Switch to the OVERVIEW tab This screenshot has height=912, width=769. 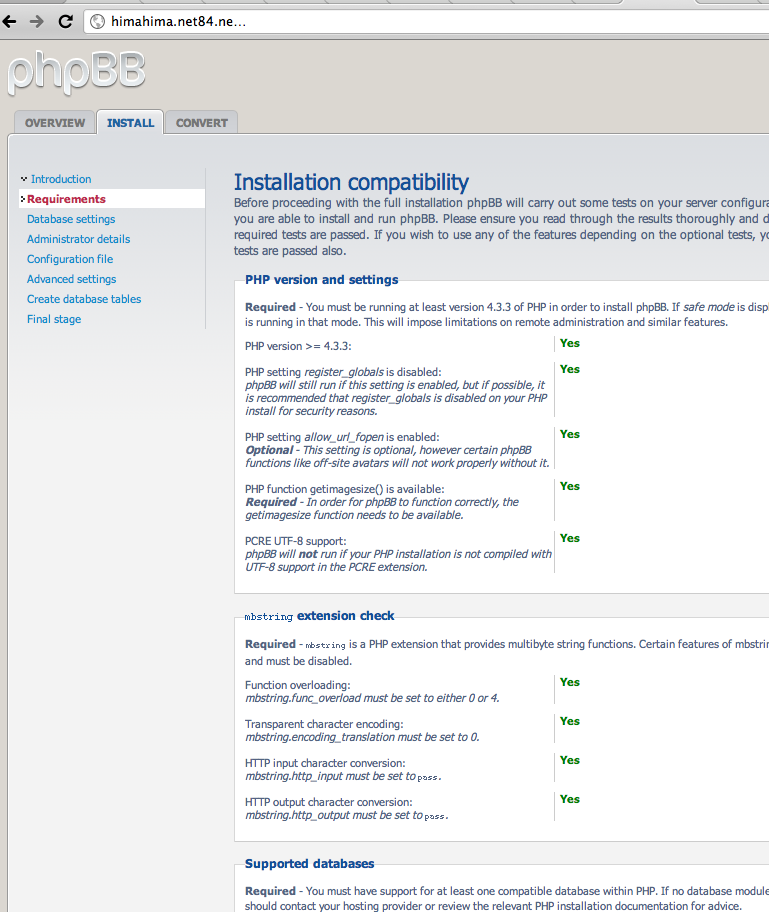point(55,123)
